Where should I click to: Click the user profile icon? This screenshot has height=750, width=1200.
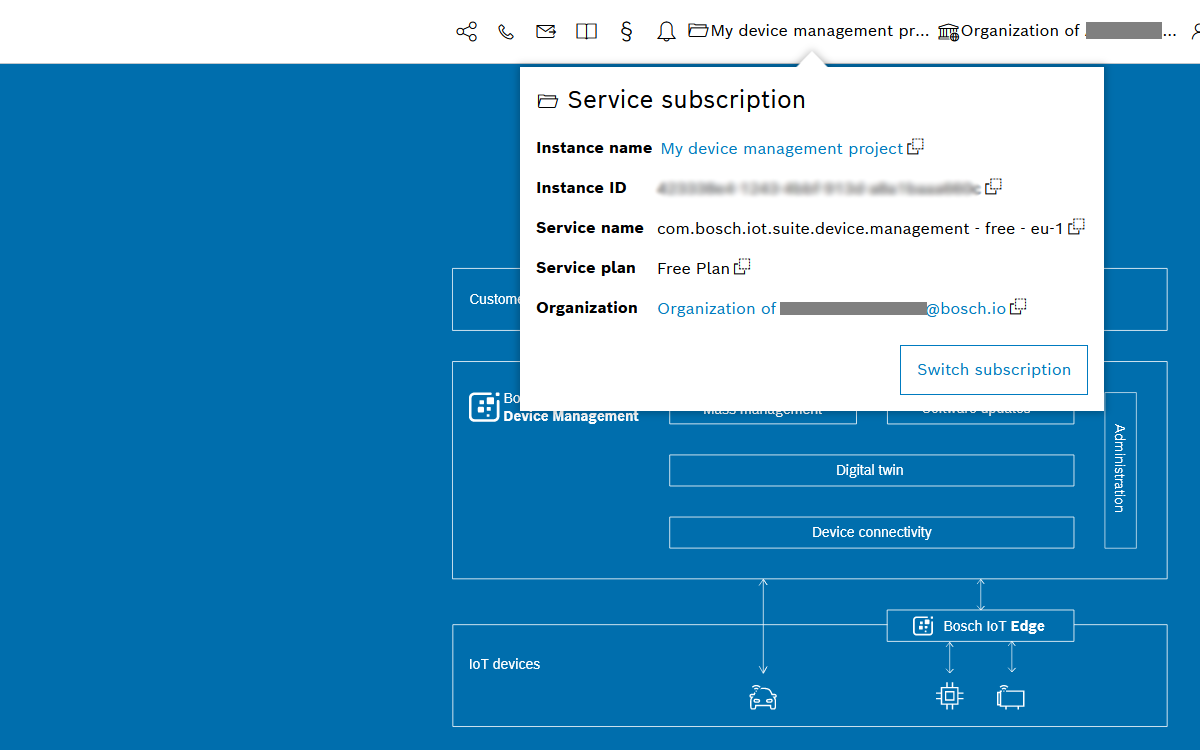[x=1195, y=32]
